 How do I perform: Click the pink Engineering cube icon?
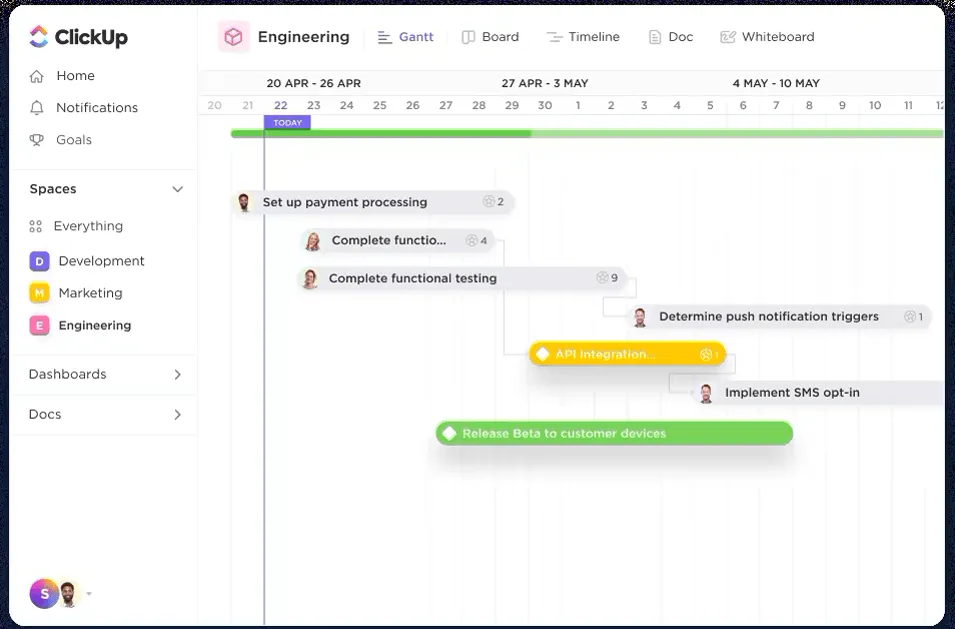pos(234,37)
